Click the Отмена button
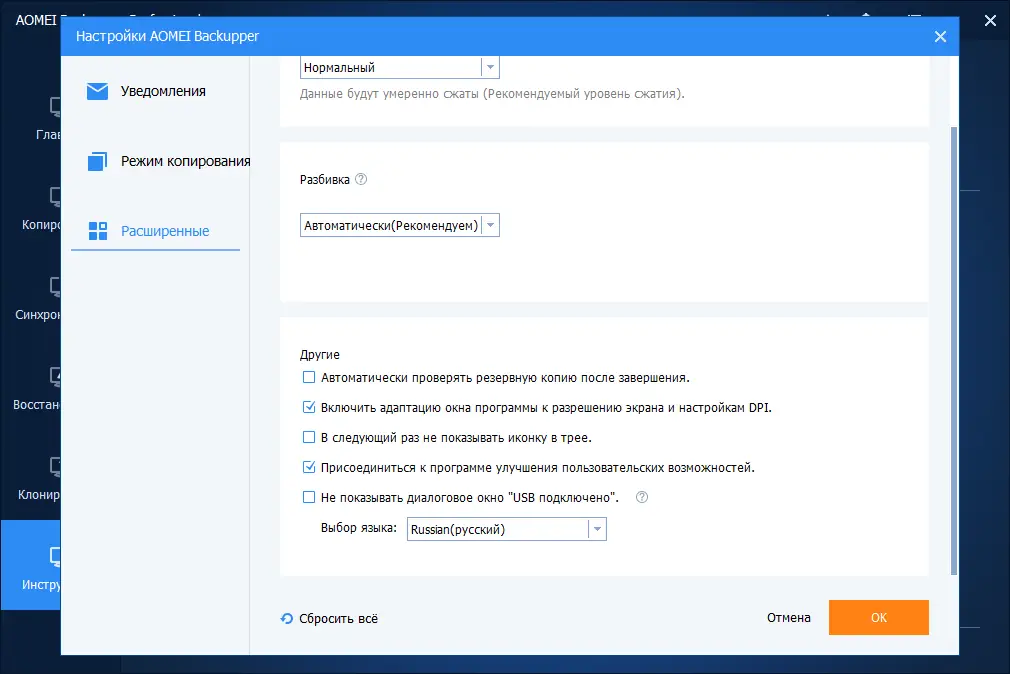 click(788, 617)
